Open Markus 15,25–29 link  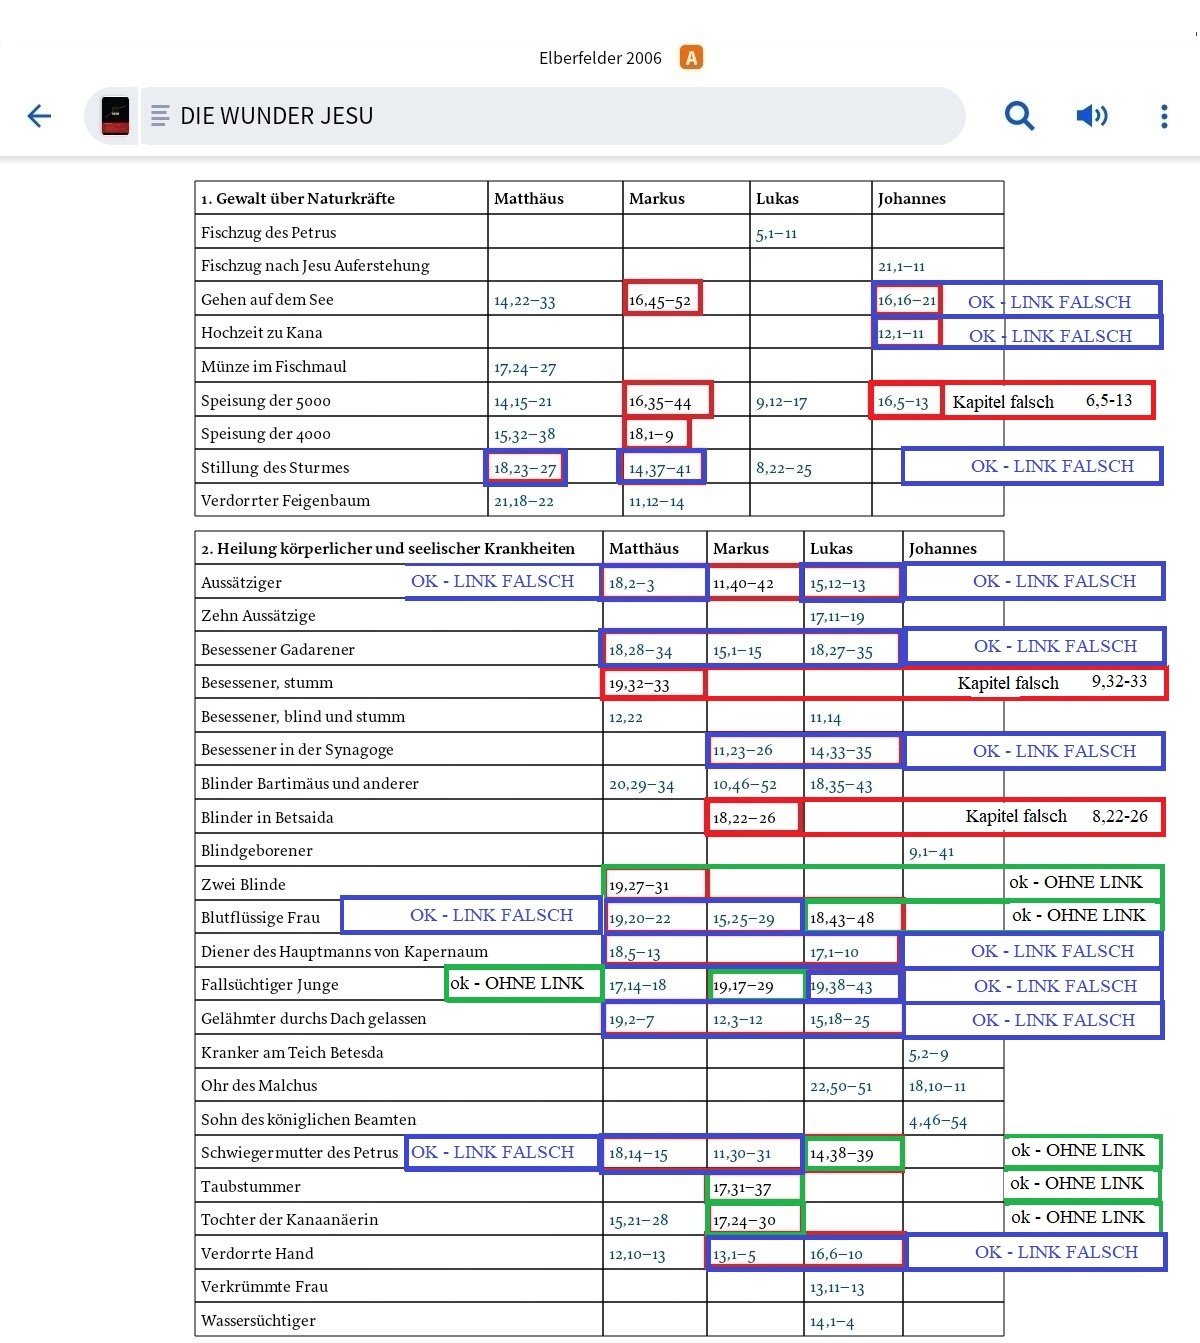743,919
